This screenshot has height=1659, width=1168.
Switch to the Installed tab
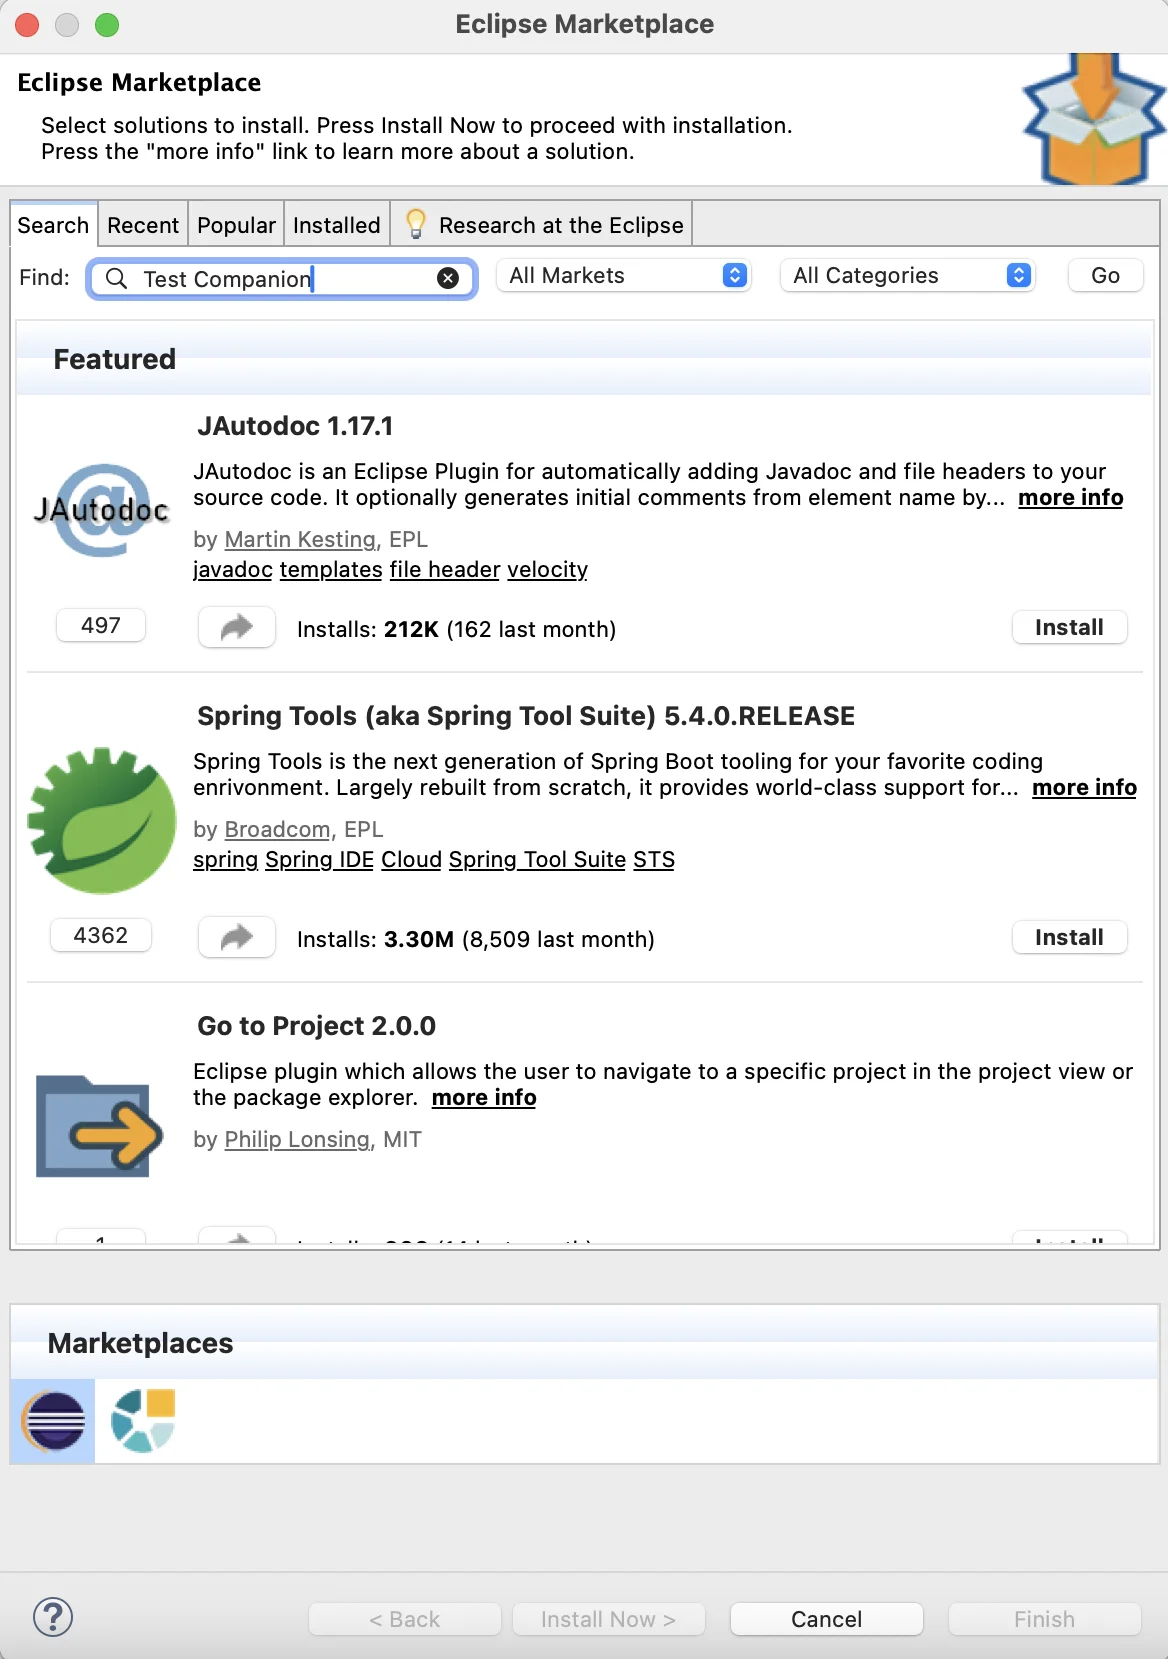click(x=337, y=225)
